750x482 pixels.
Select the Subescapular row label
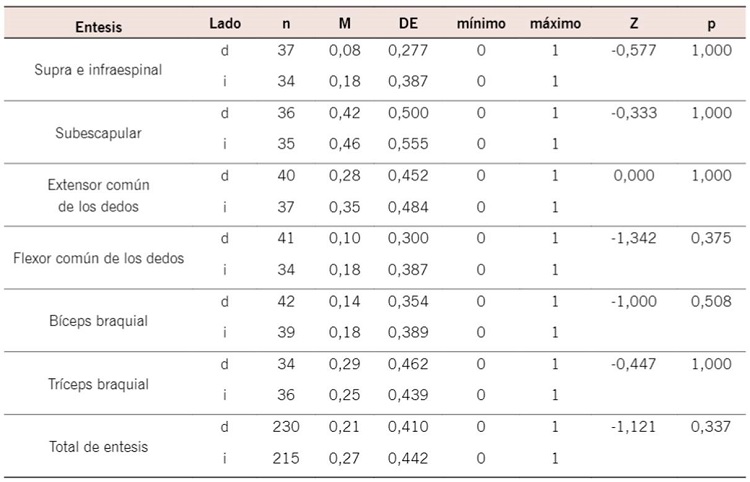coord(99,131)
